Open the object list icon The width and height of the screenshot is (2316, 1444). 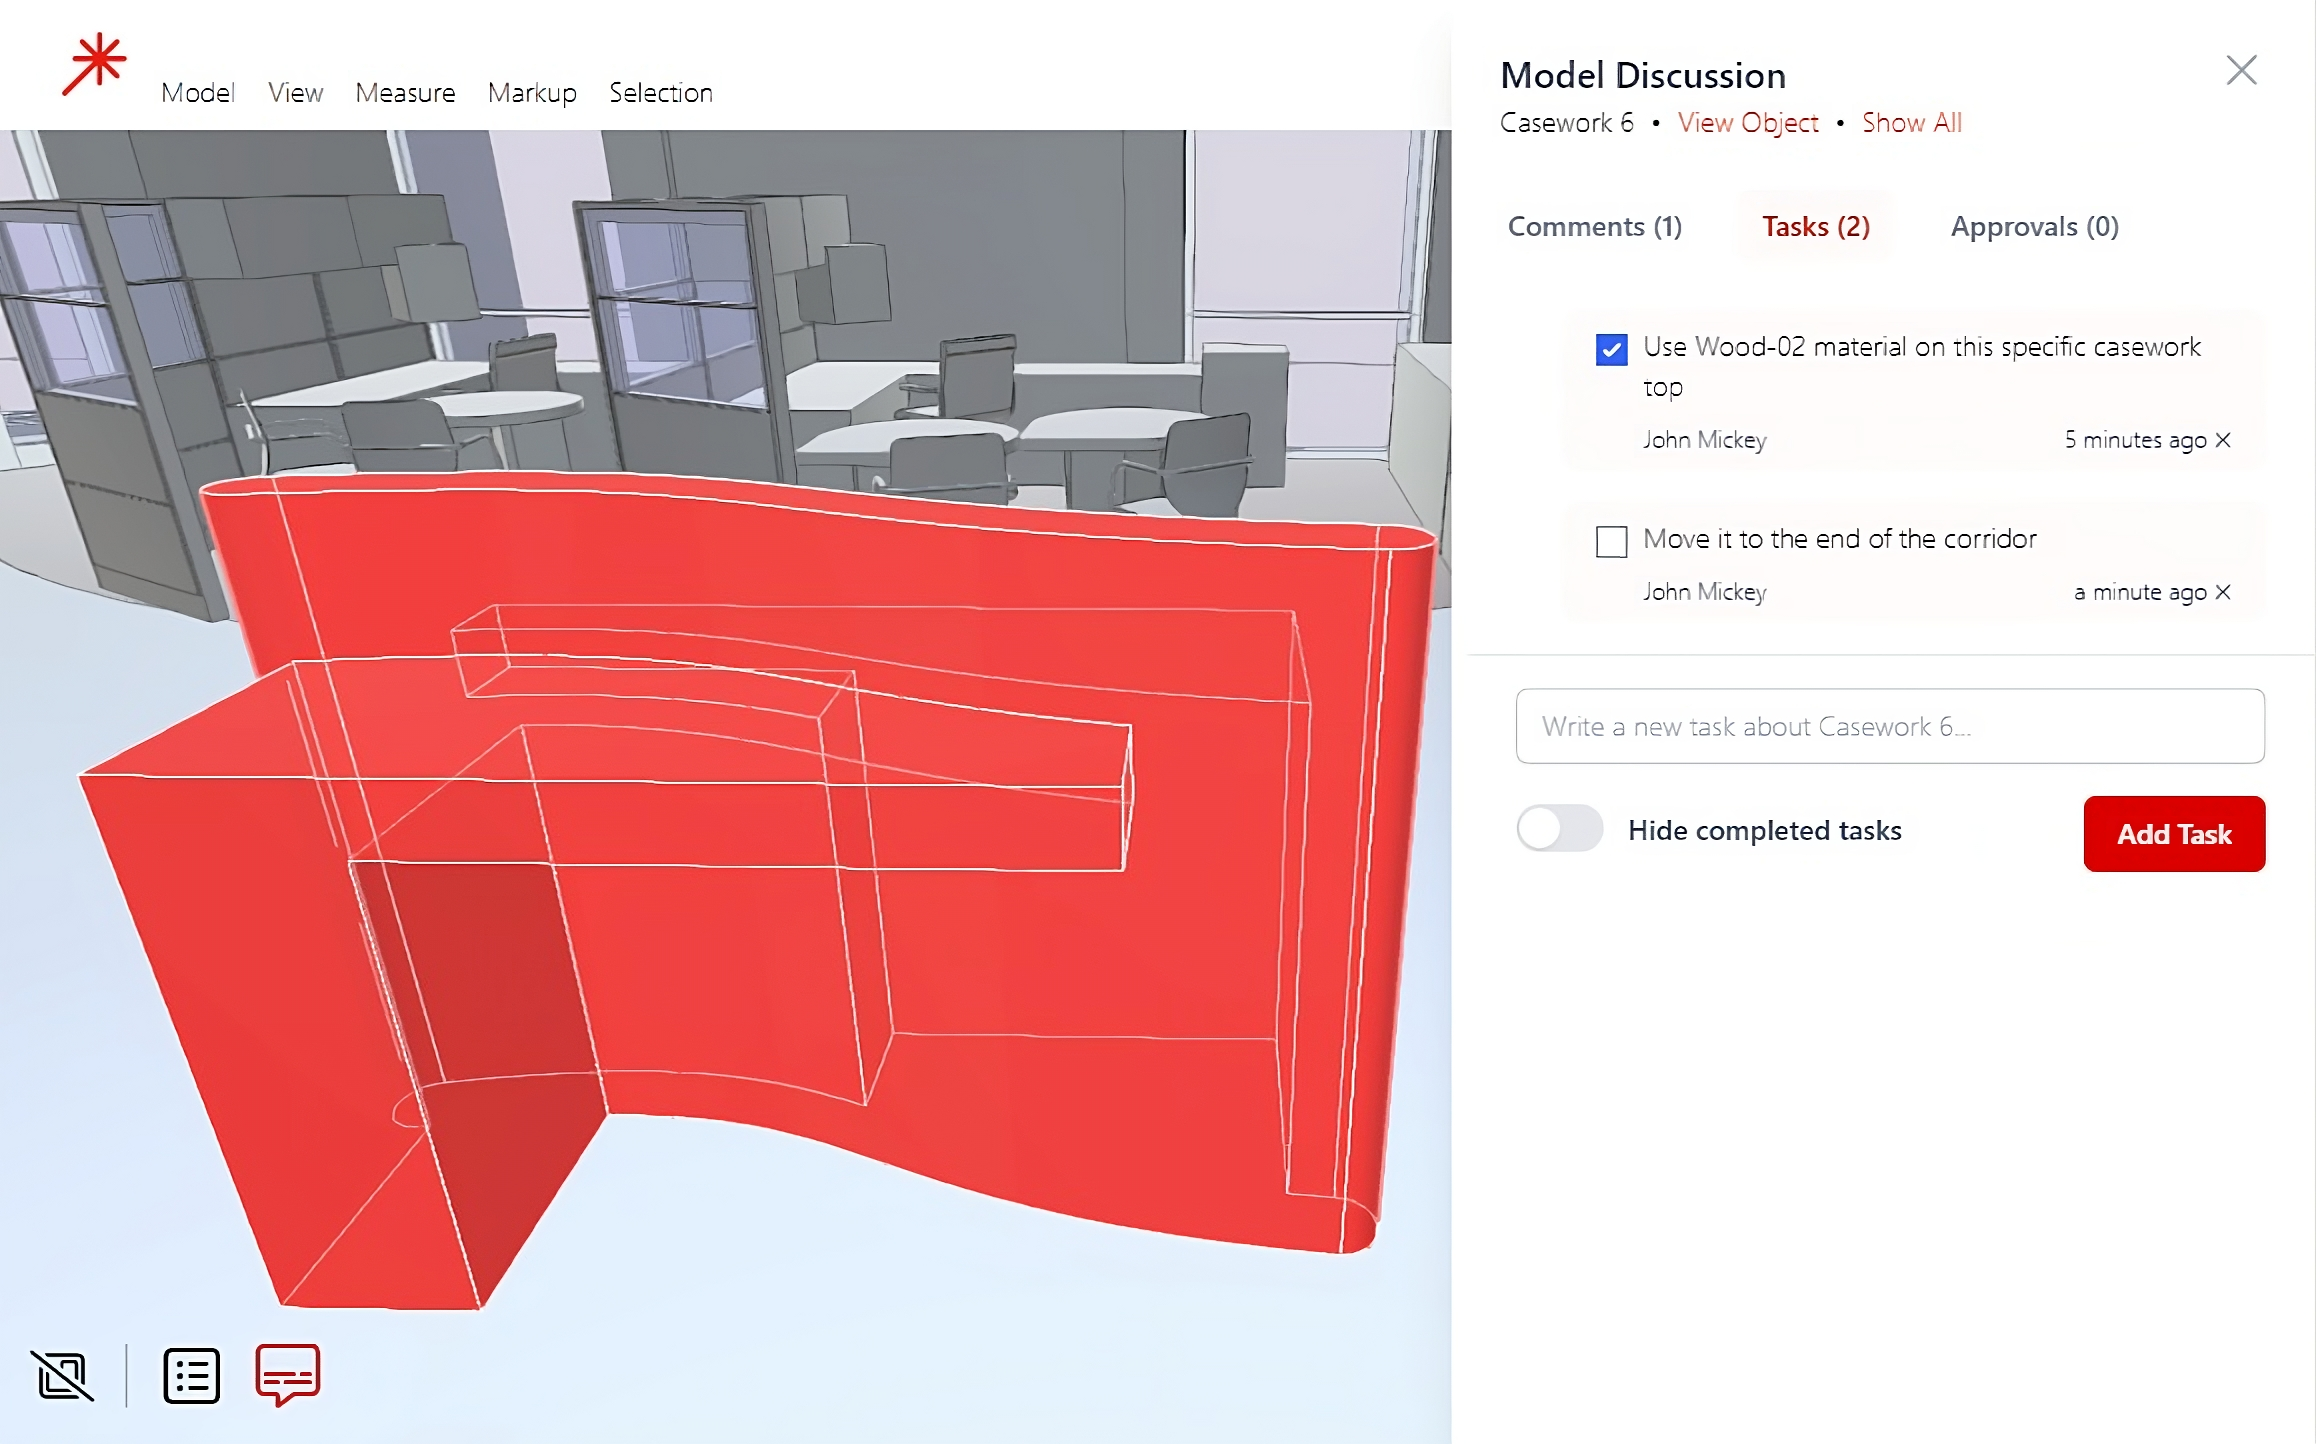(191, 1376)
